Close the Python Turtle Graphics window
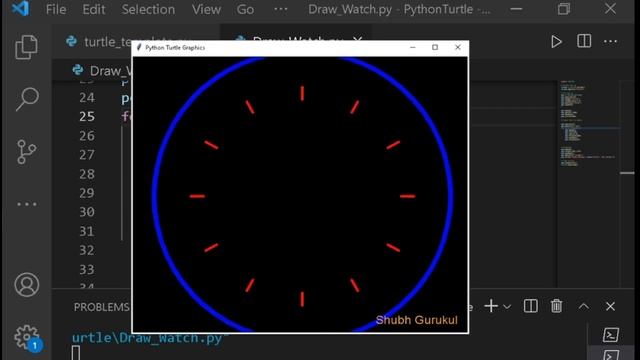This screenshot has width=640, height=360. pyautogui.click(x=458, y=47)
